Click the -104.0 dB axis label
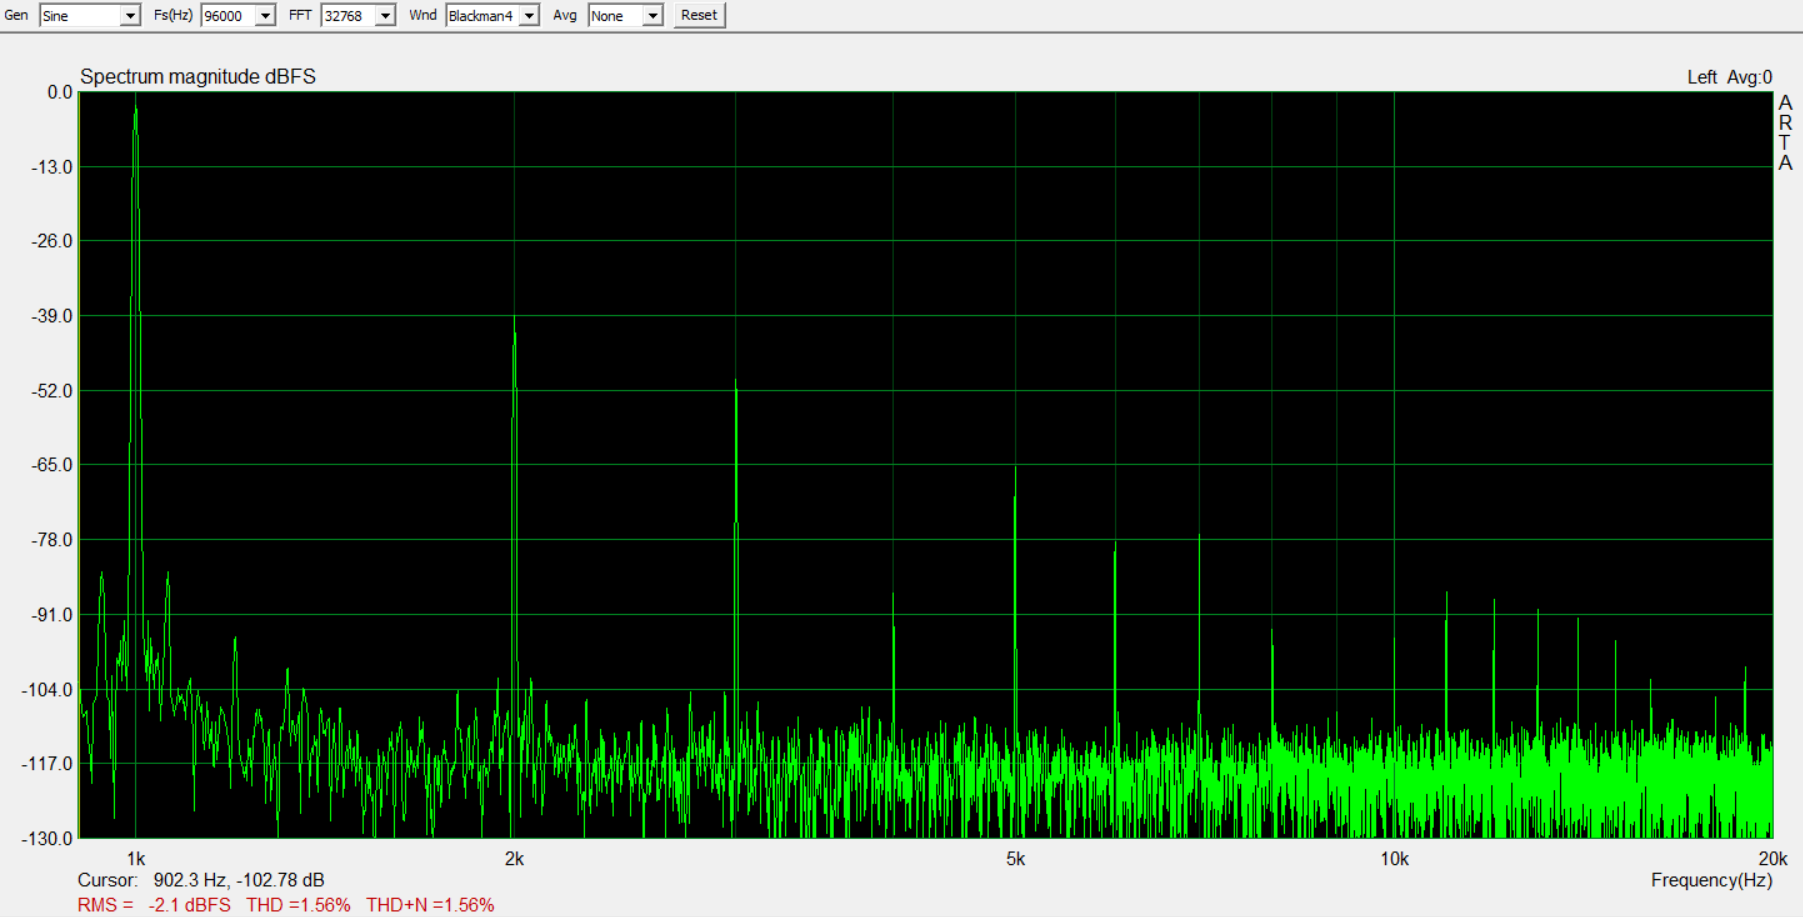 48,690
